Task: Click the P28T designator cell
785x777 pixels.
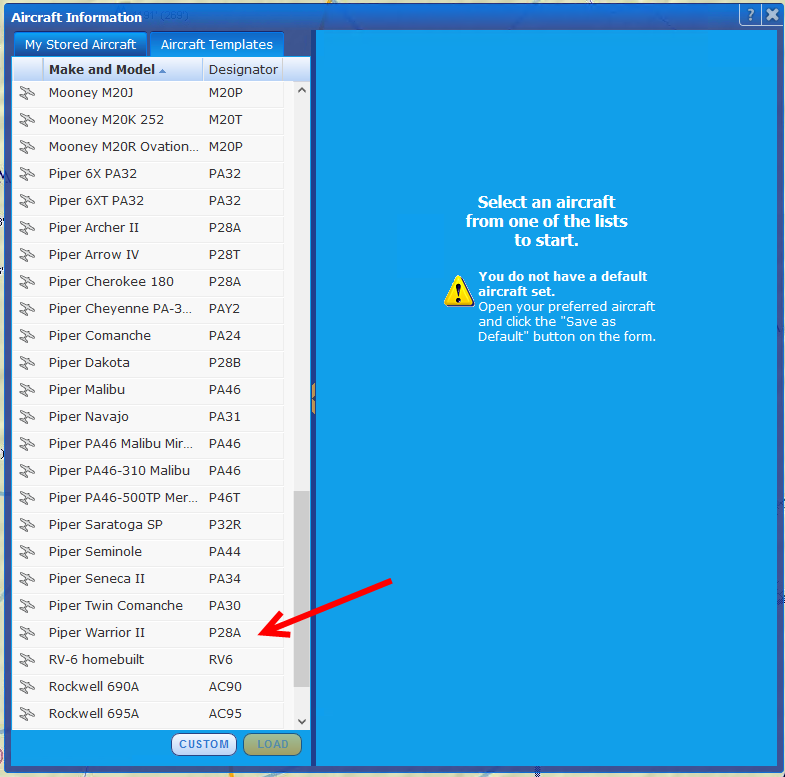Action: coord(224,255)
